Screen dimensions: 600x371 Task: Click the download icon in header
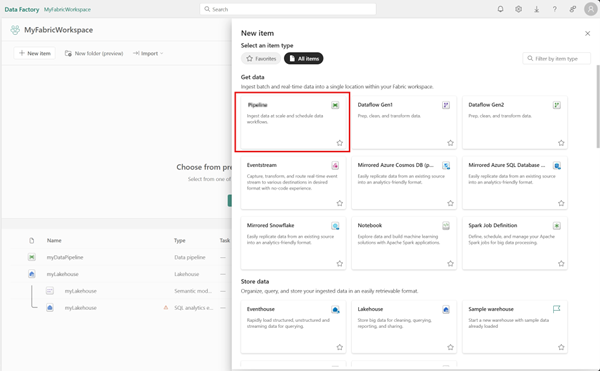pos(536,9)
